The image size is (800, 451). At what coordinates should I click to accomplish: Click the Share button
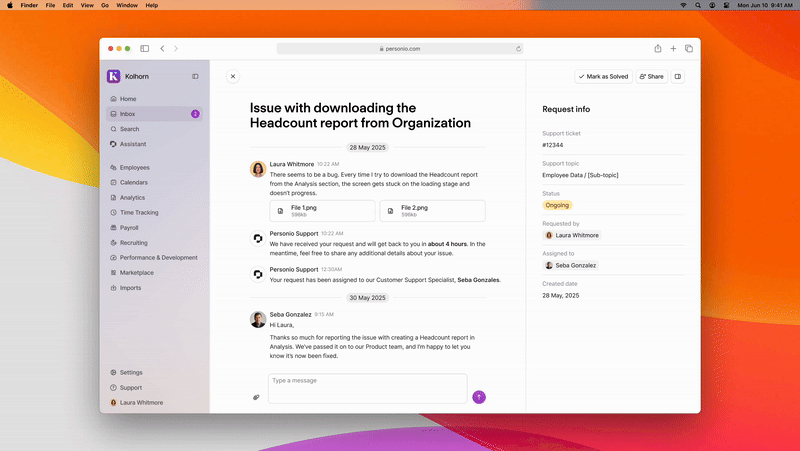pyautogui.click(x=650, y=76)
